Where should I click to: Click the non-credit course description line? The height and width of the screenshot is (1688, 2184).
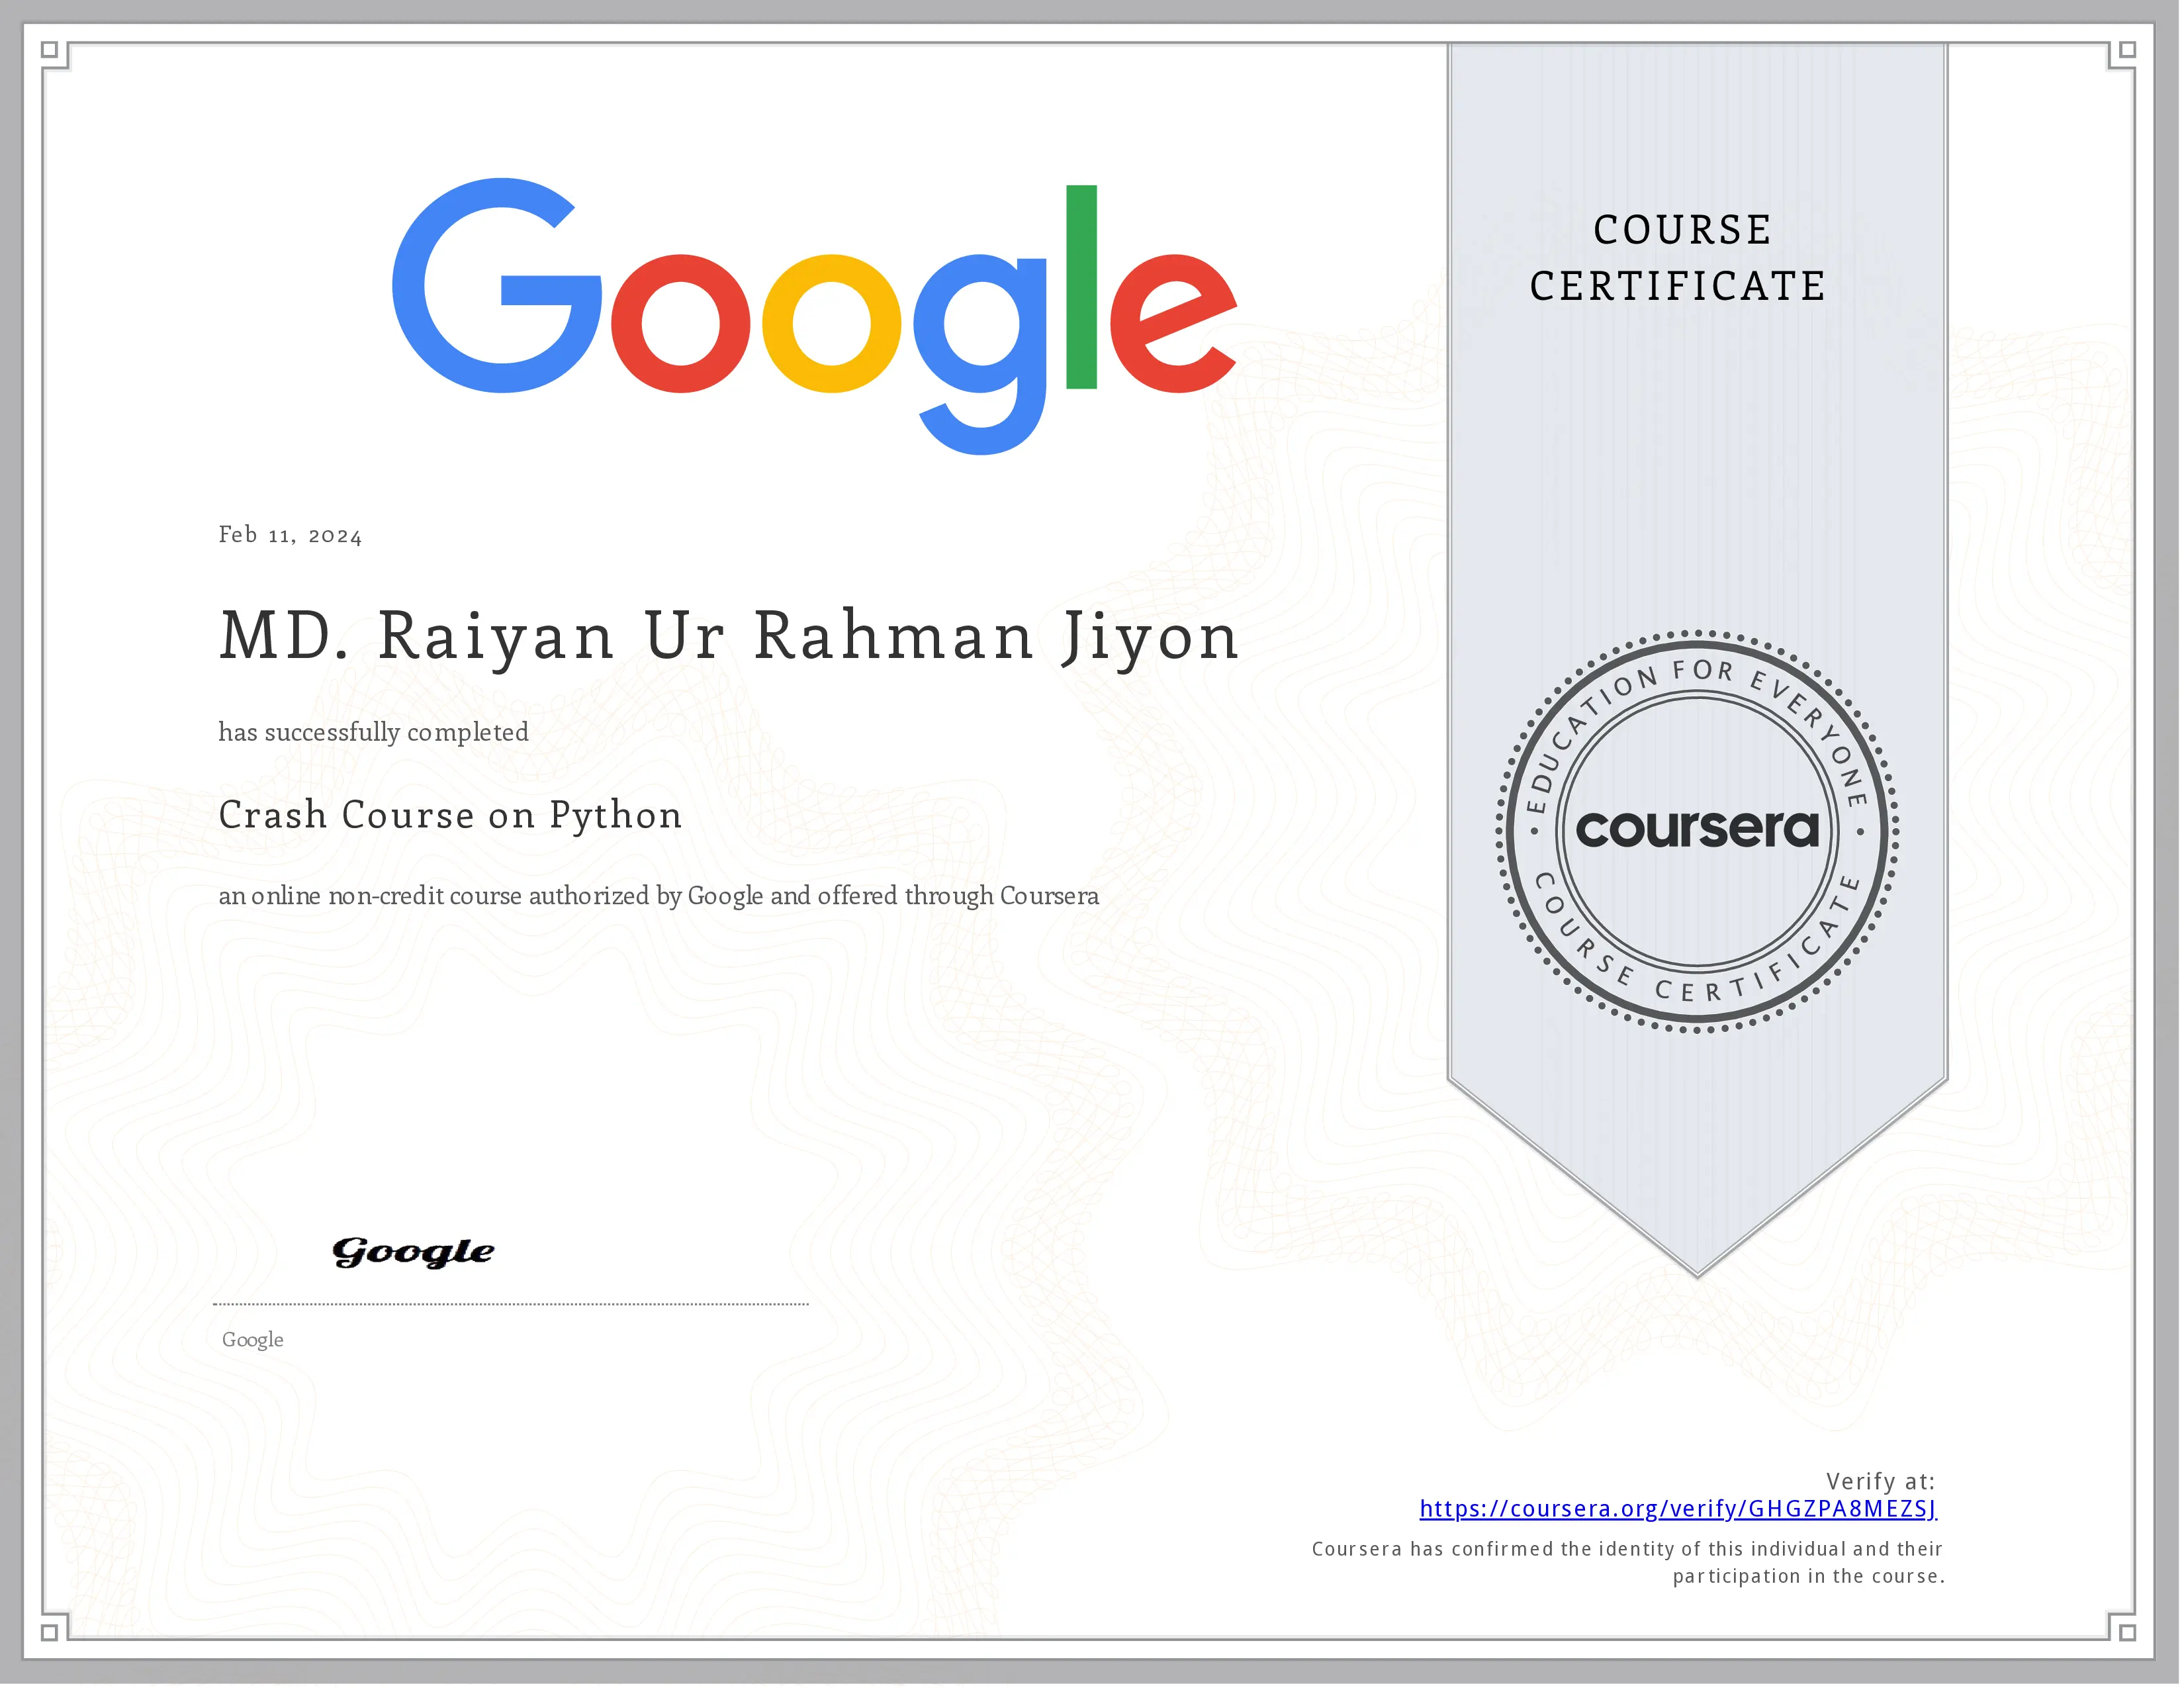pos(658,896)
